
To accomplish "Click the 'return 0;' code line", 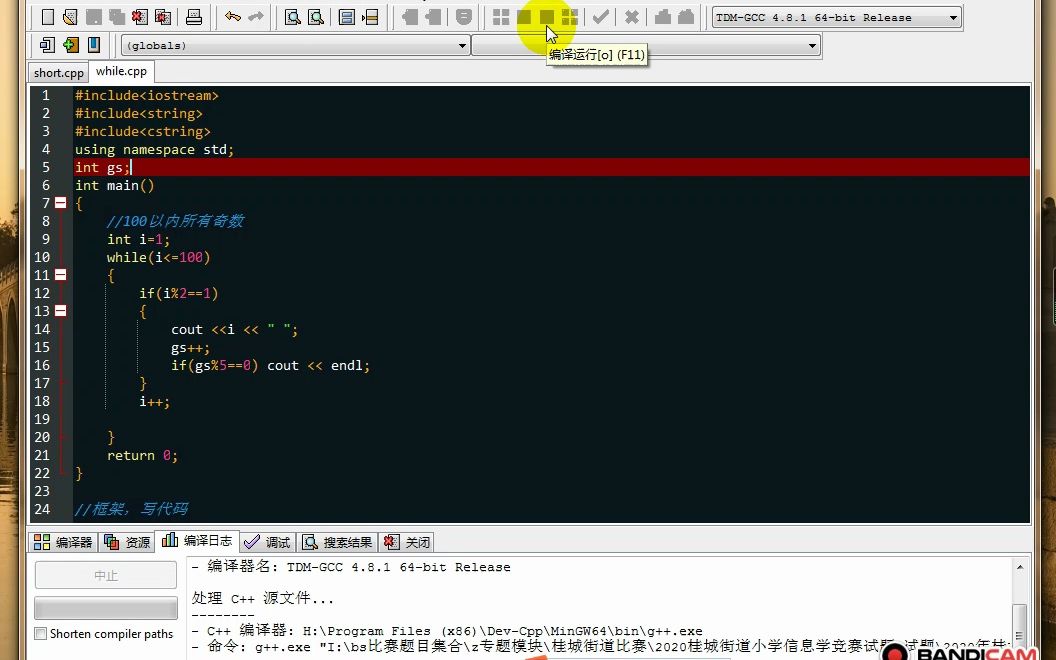I will [142, 455].
